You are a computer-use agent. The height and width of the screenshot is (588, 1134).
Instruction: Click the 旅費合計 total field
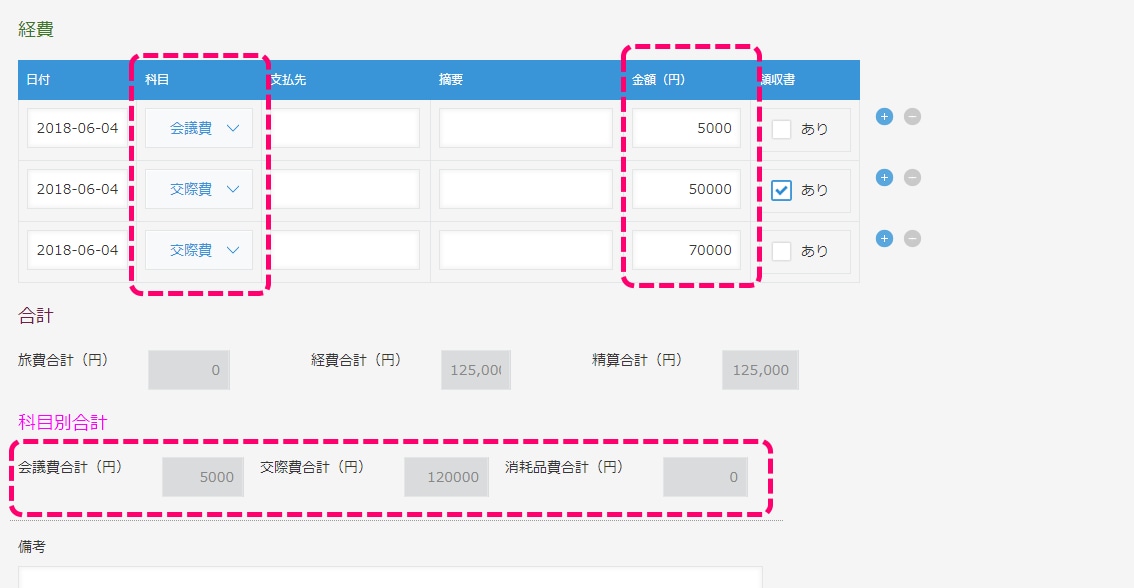pos(189,370)
